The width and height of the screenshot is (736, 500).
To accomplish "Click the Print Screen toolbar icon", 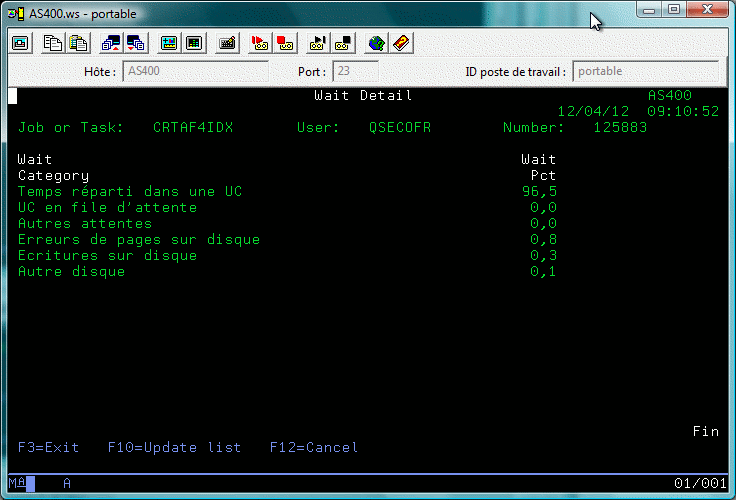I will [21, 43].
